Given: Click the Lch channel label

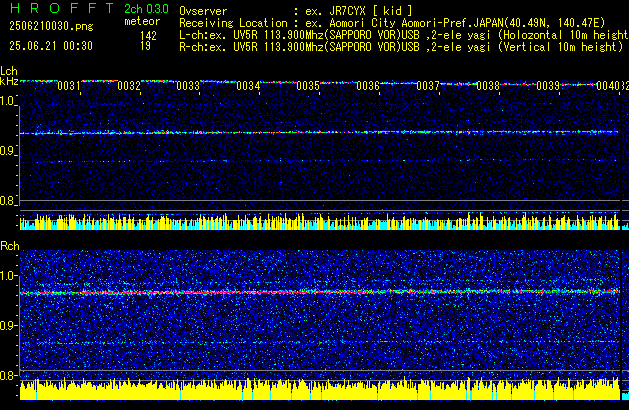Looking at the screenshot, I should coord(9,71).
